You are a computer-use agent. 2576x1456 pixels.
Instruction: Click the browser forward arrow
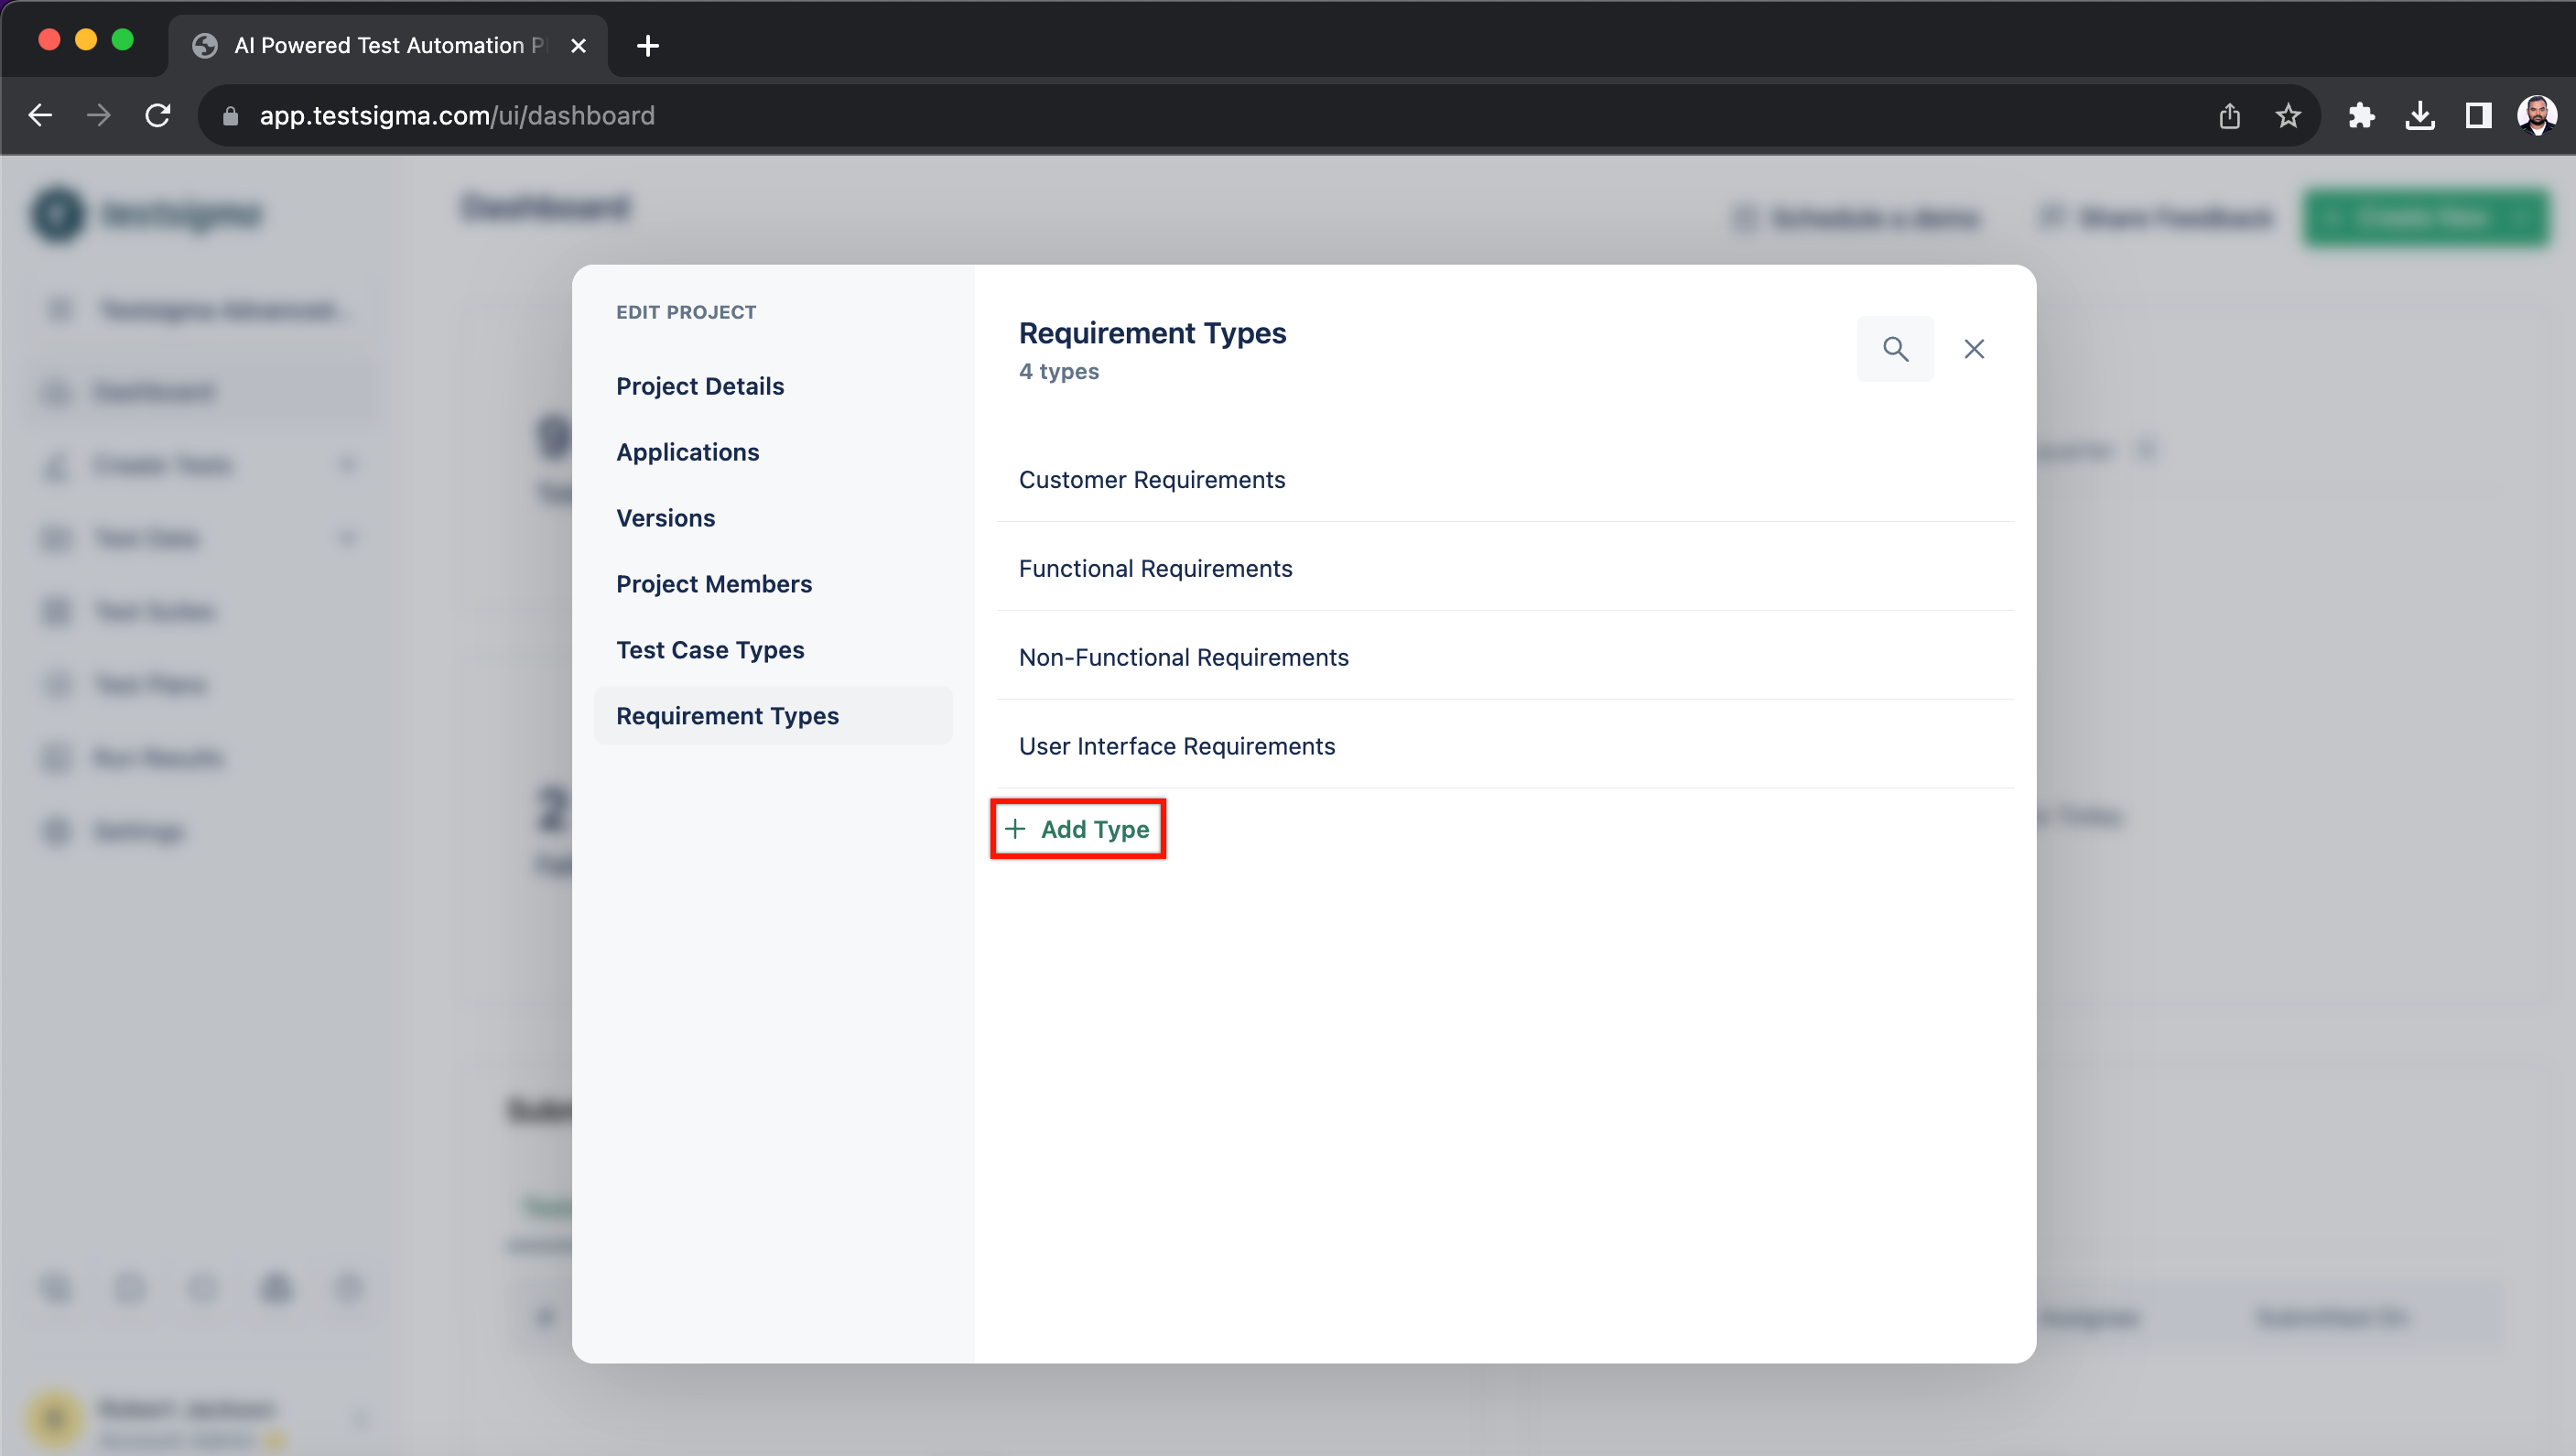pos(99,116)
